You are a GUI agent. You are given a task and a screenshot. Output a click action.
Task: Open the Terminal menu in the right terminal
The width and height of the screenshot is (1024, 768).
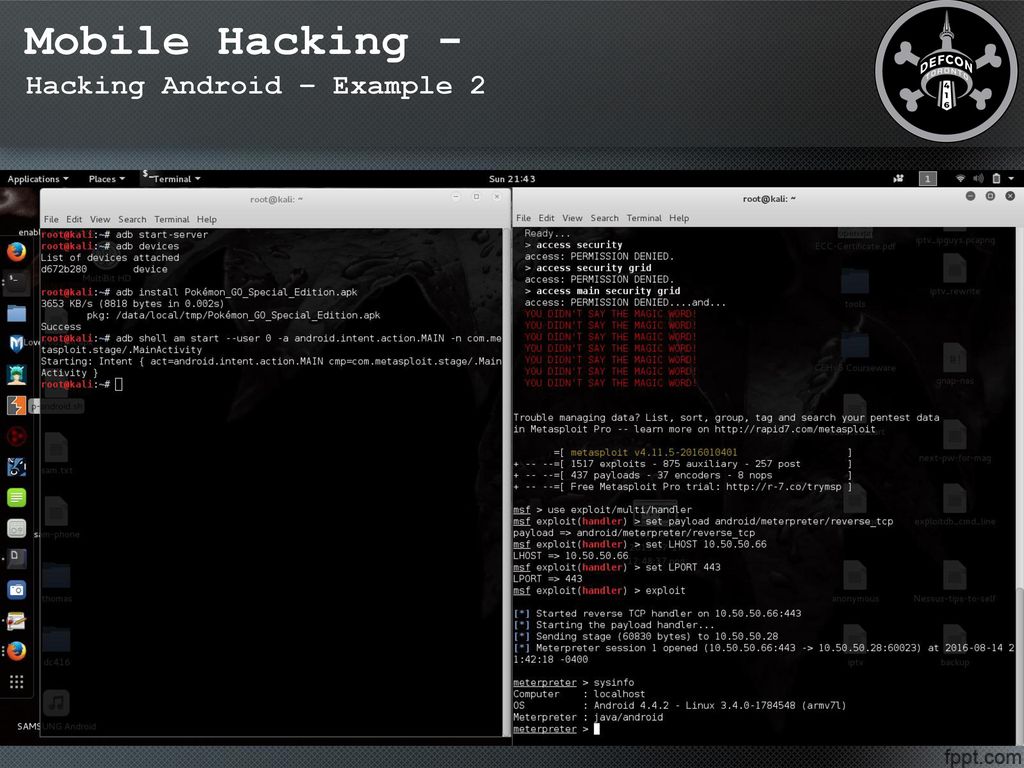(x=644, y=218)
